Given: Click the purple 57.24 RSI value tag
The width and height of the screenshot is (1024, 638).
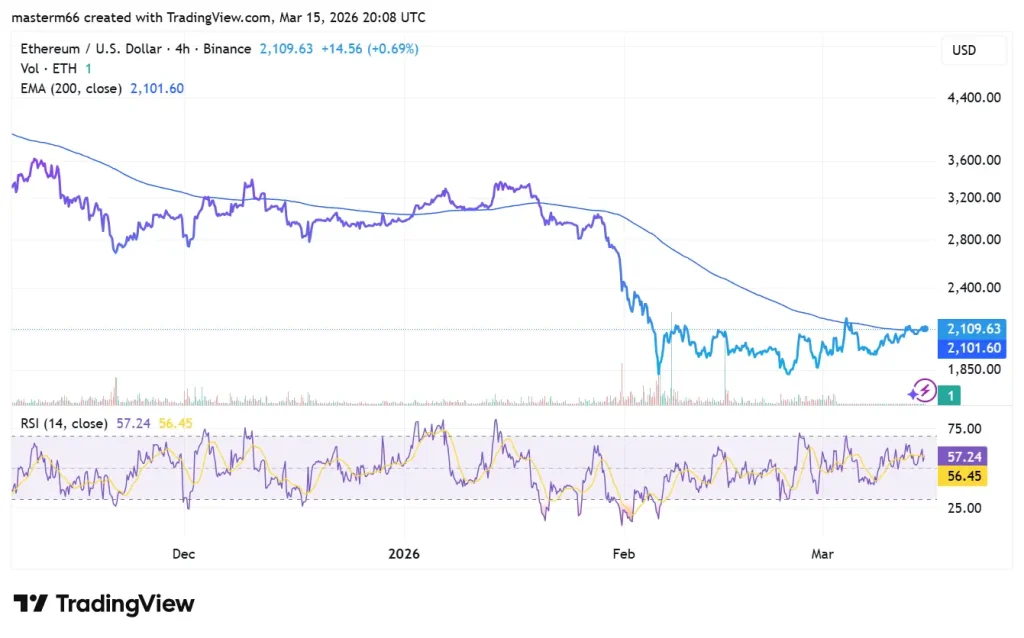Looking at the screenshot, I should pyautogui.click(x=963, y=456).
